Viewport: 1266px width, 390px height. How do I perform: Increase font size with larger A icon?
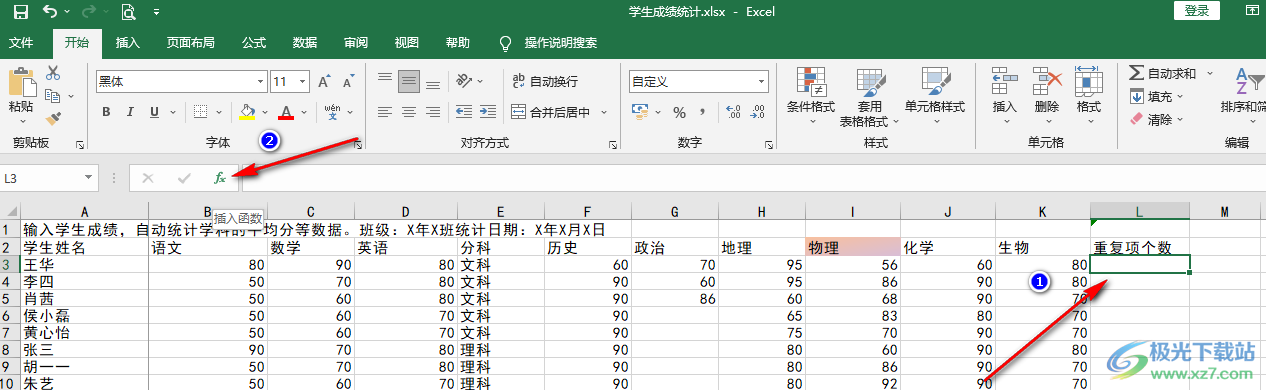pos(325,82)
